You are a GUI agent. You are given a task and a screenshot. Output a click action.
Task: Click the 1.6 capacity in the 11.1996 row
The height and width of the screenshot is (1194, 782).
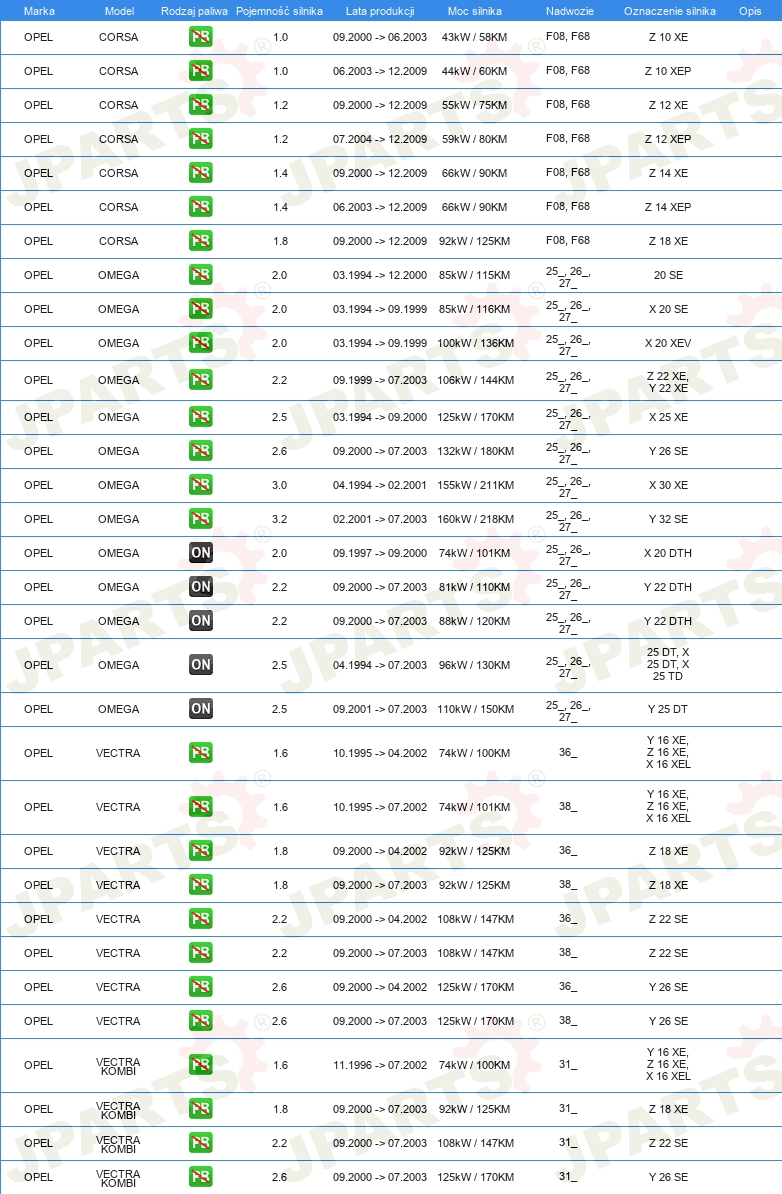[280, 1066]
